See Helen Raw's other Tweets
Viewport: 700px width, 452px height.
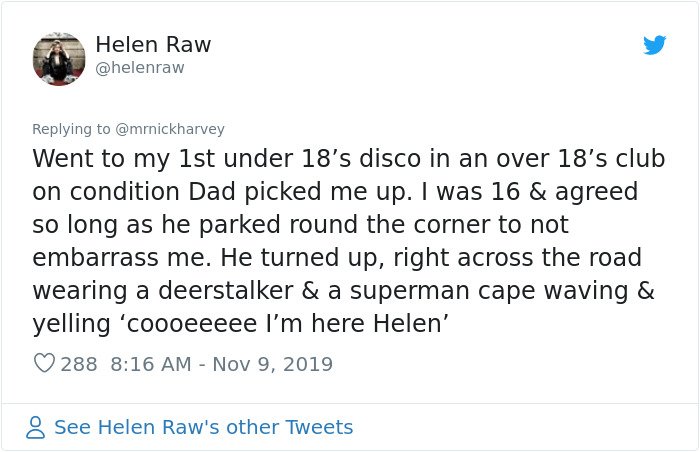[203, 427]
